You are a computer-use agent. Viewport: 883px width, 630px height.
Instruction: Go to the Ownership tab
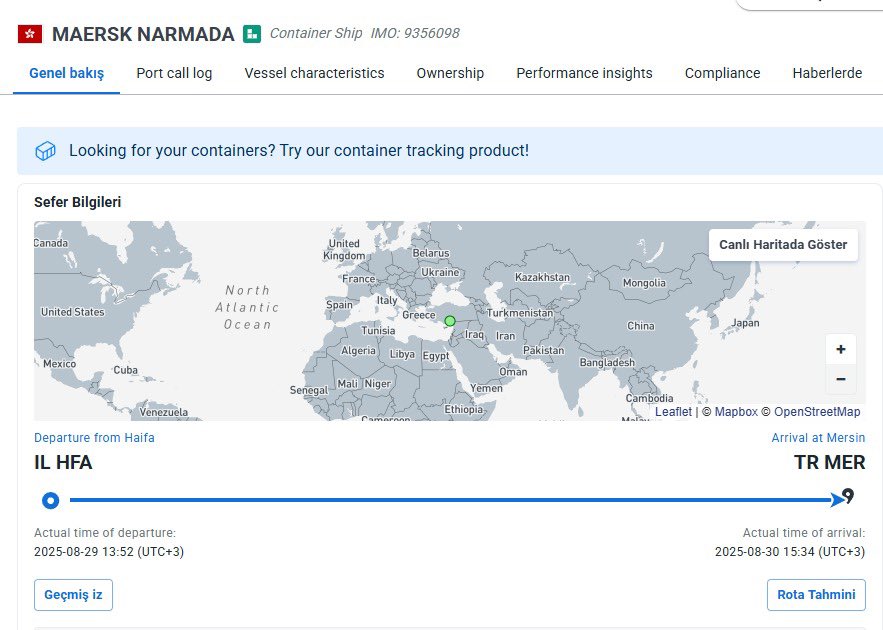tap(450, 73)
